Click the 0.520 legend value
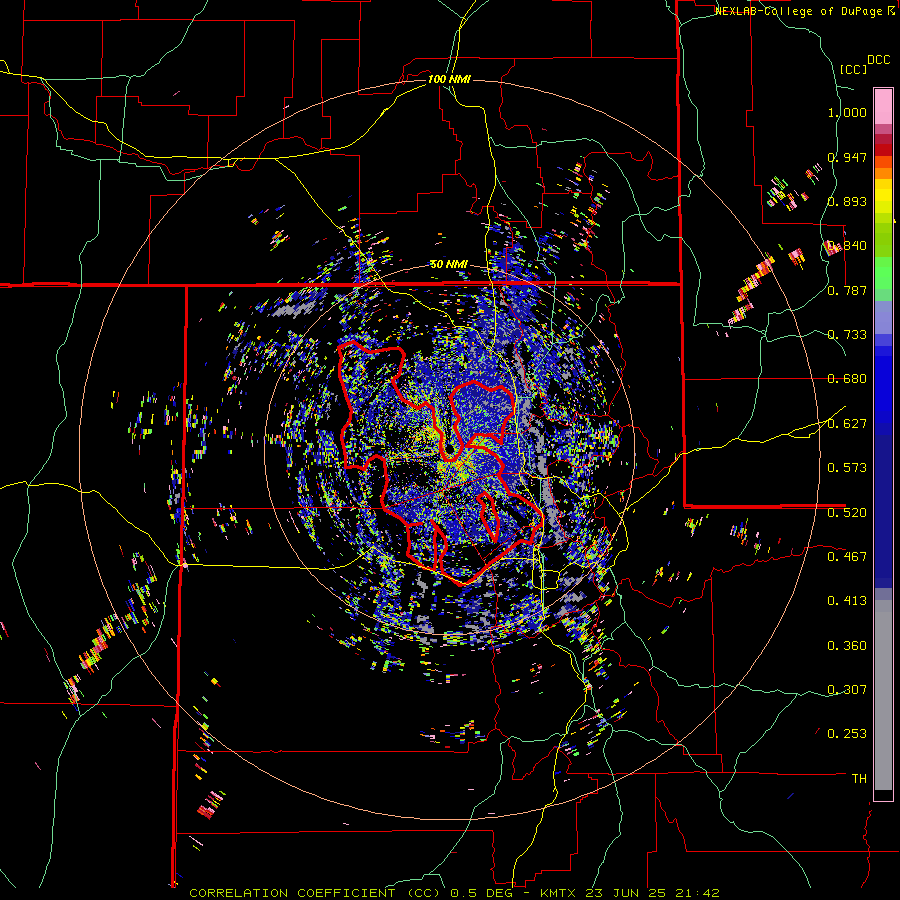This screenshot has width=900, height=900. pyautogui.click(x=847, y=513)
